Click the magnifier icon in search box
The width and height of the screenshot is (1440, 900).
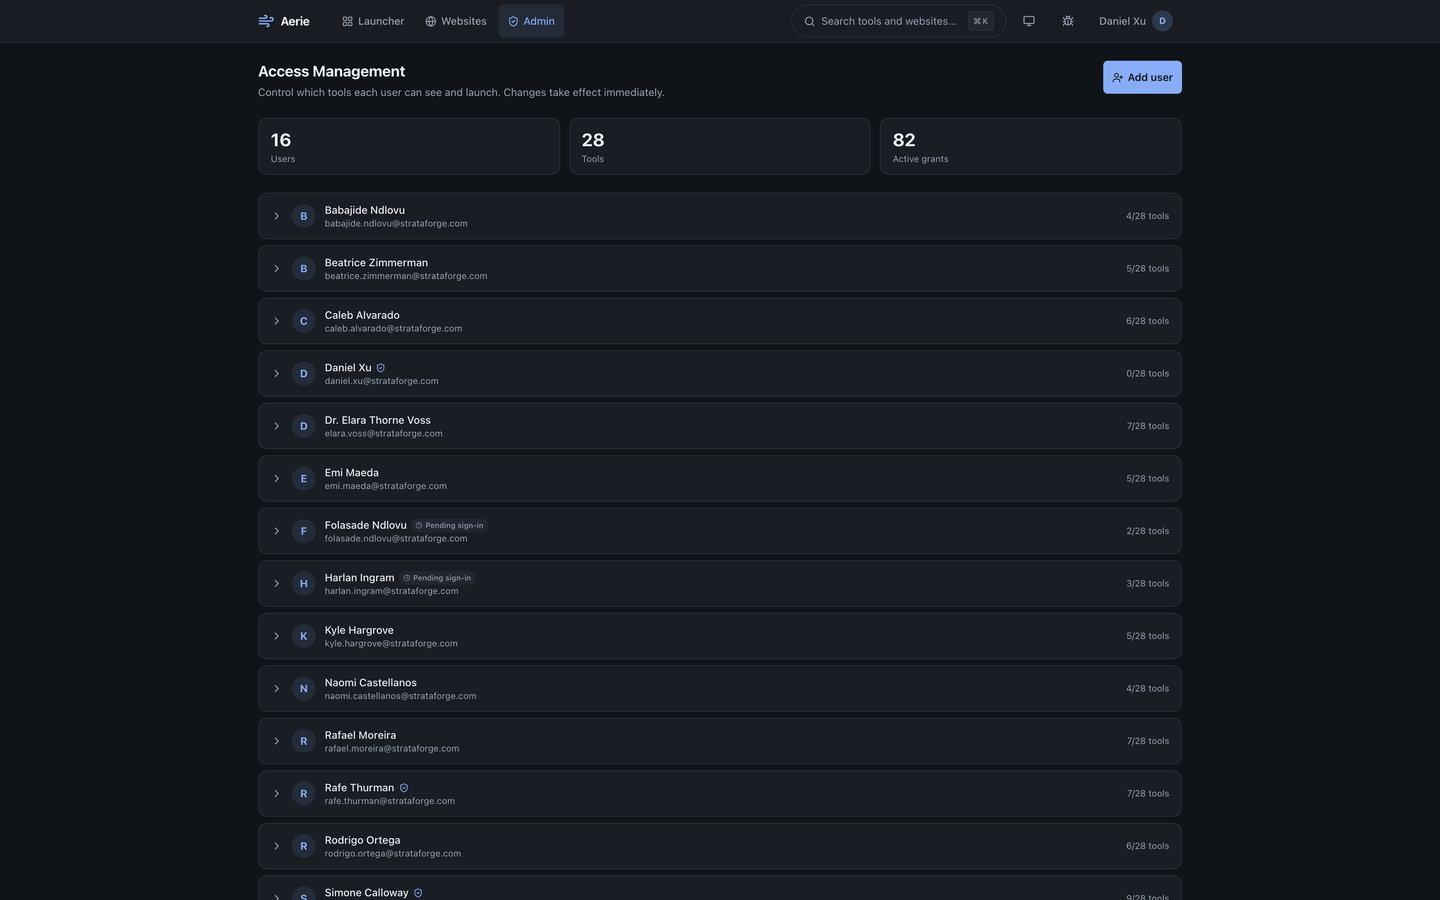(810, 21)
